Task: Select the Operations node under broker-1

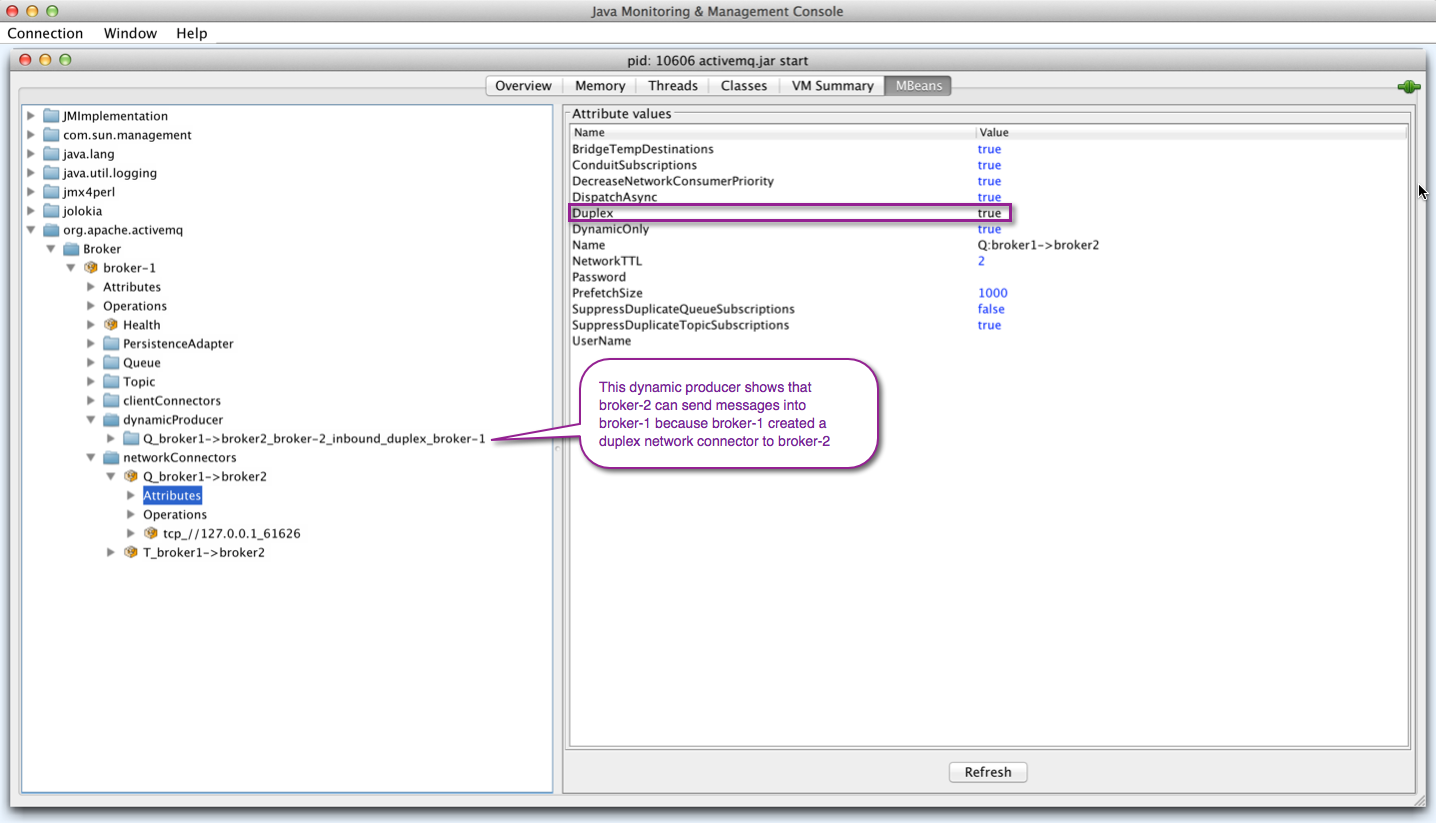Action: [x=135, y=306]
